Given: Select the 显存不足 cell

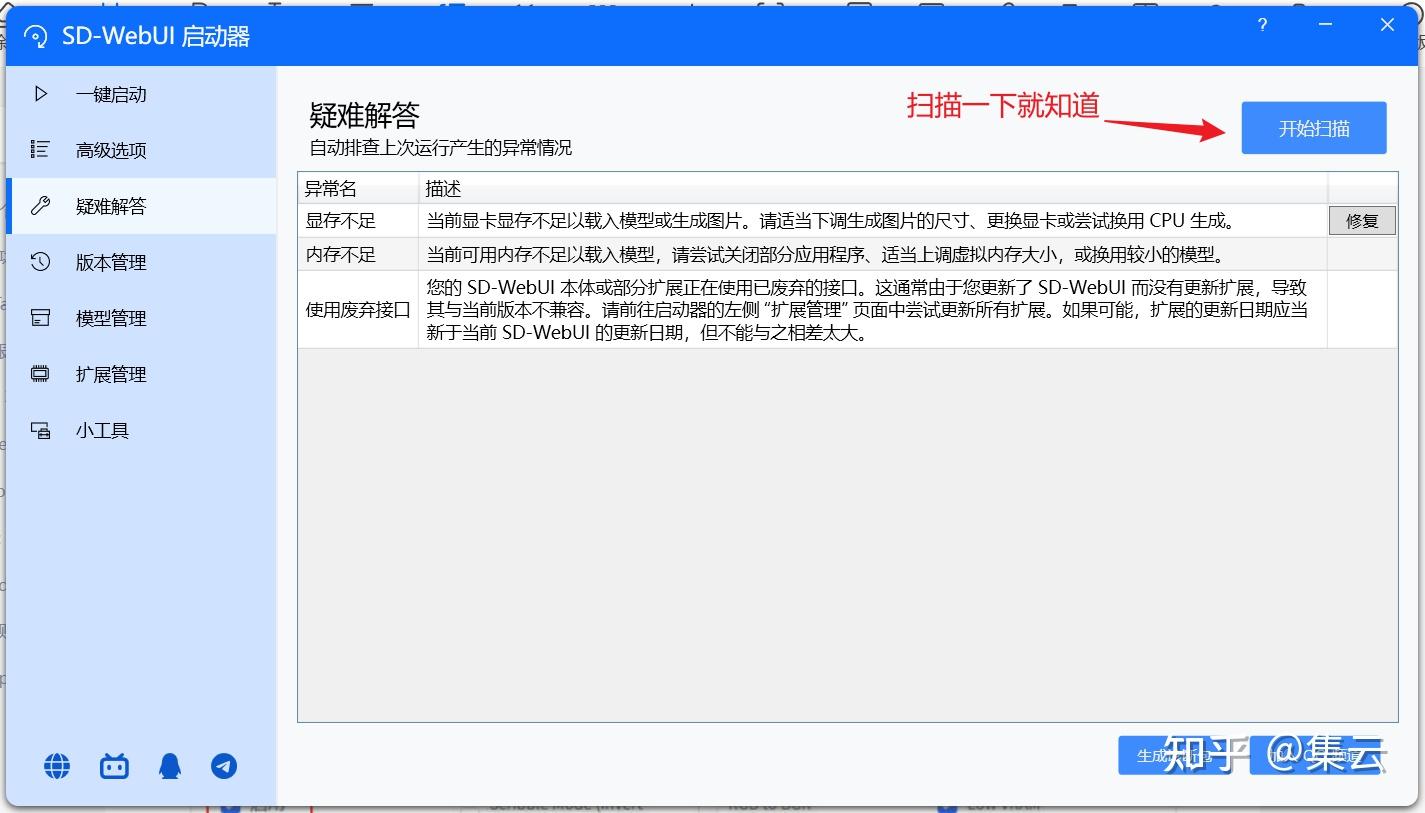Looking at the screenshot, I should tap(358, 221).
